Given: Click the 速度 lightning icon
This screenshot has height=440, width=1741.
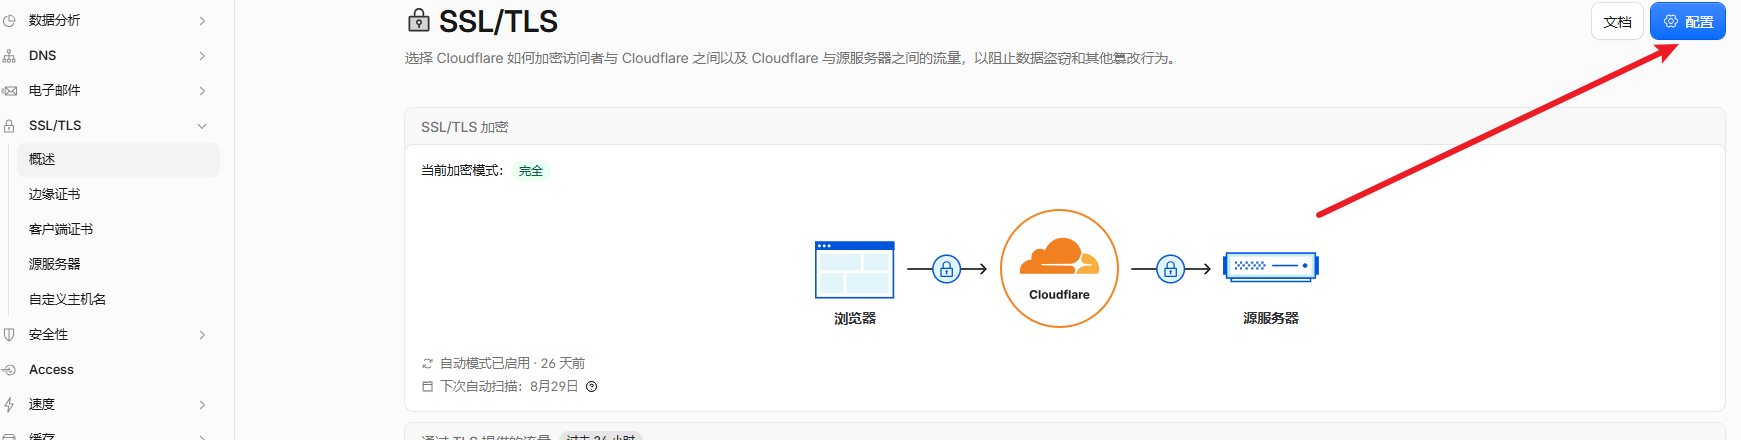Looking at the screenshot, I should click(x=9, y=405).
